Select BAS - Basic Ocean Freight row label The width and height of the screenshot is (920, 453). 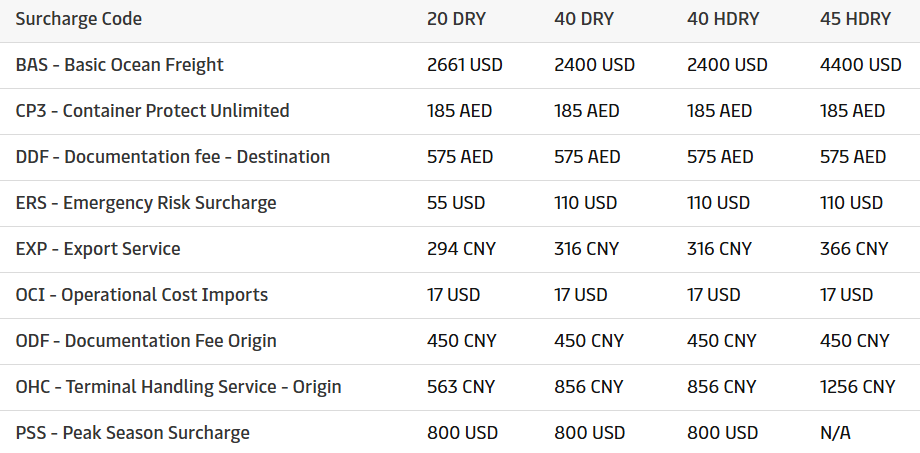120,65
